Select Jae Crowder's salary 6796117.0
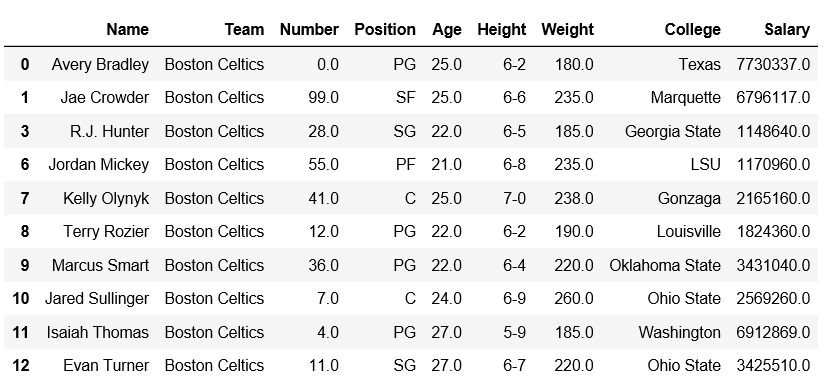The height and width of the screenshot is (390, 835). tap(773, 98)
